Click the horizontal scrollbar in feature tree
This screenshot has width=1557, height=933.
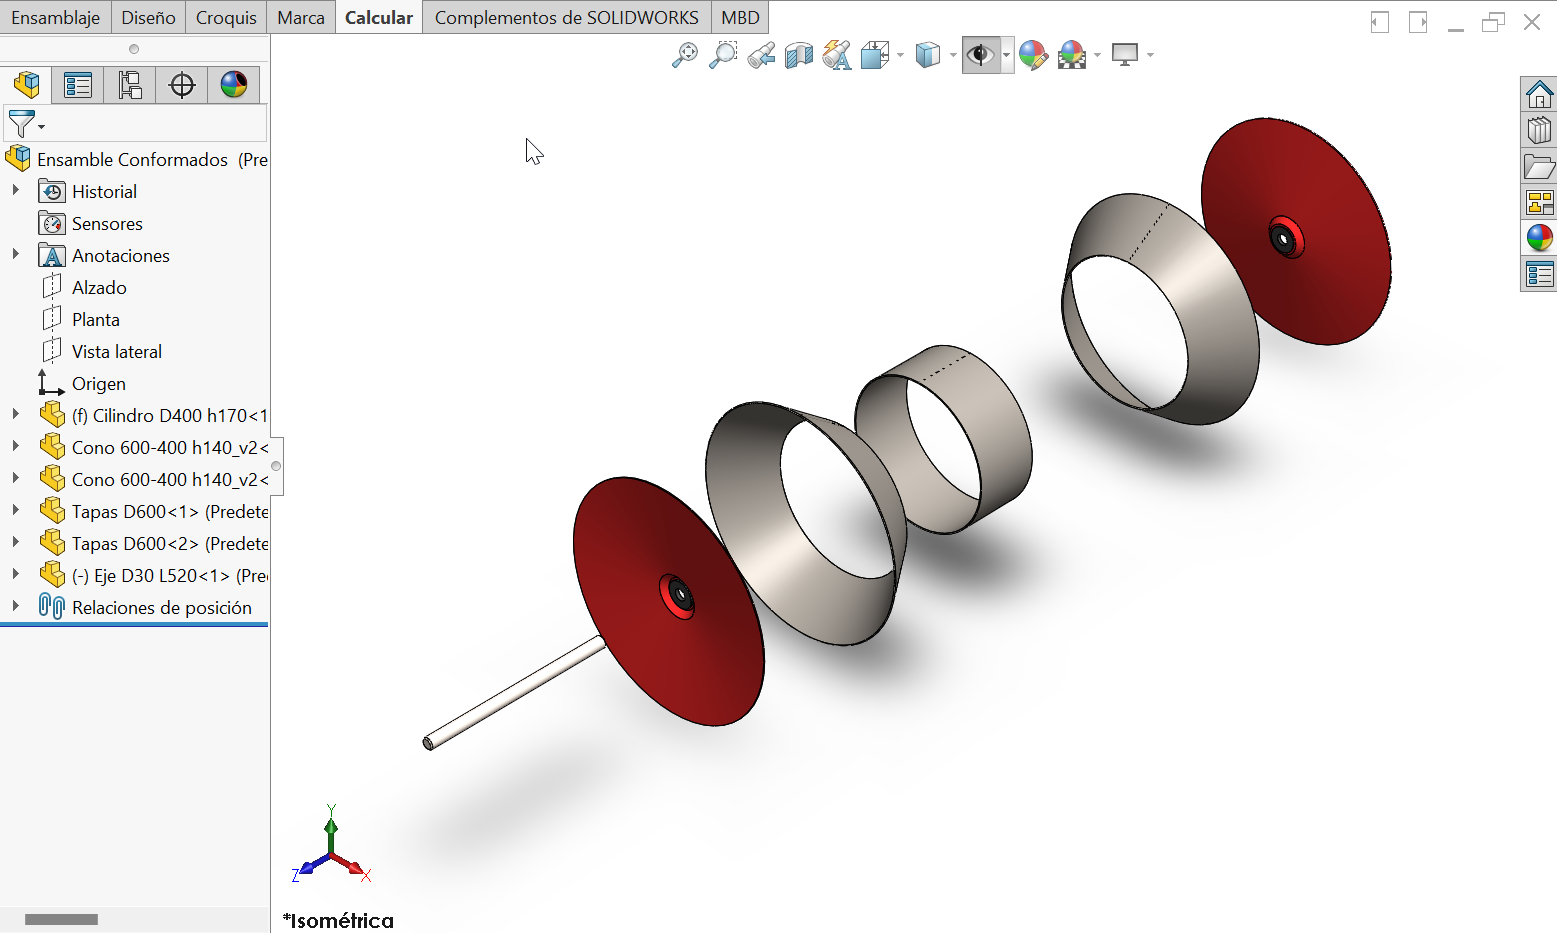pos(61,919)
